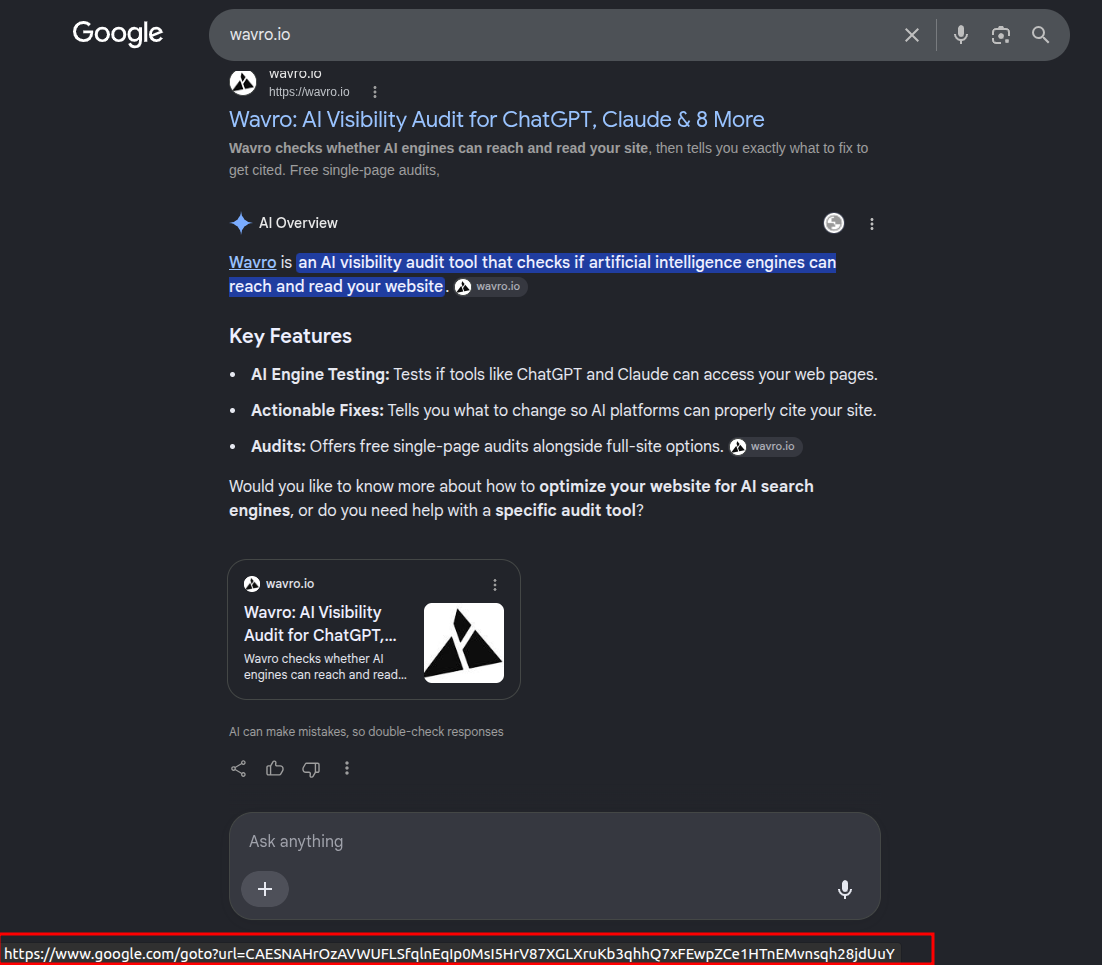
Task: Select the Actionable Fixes bullet text
Action: (564, 410)
